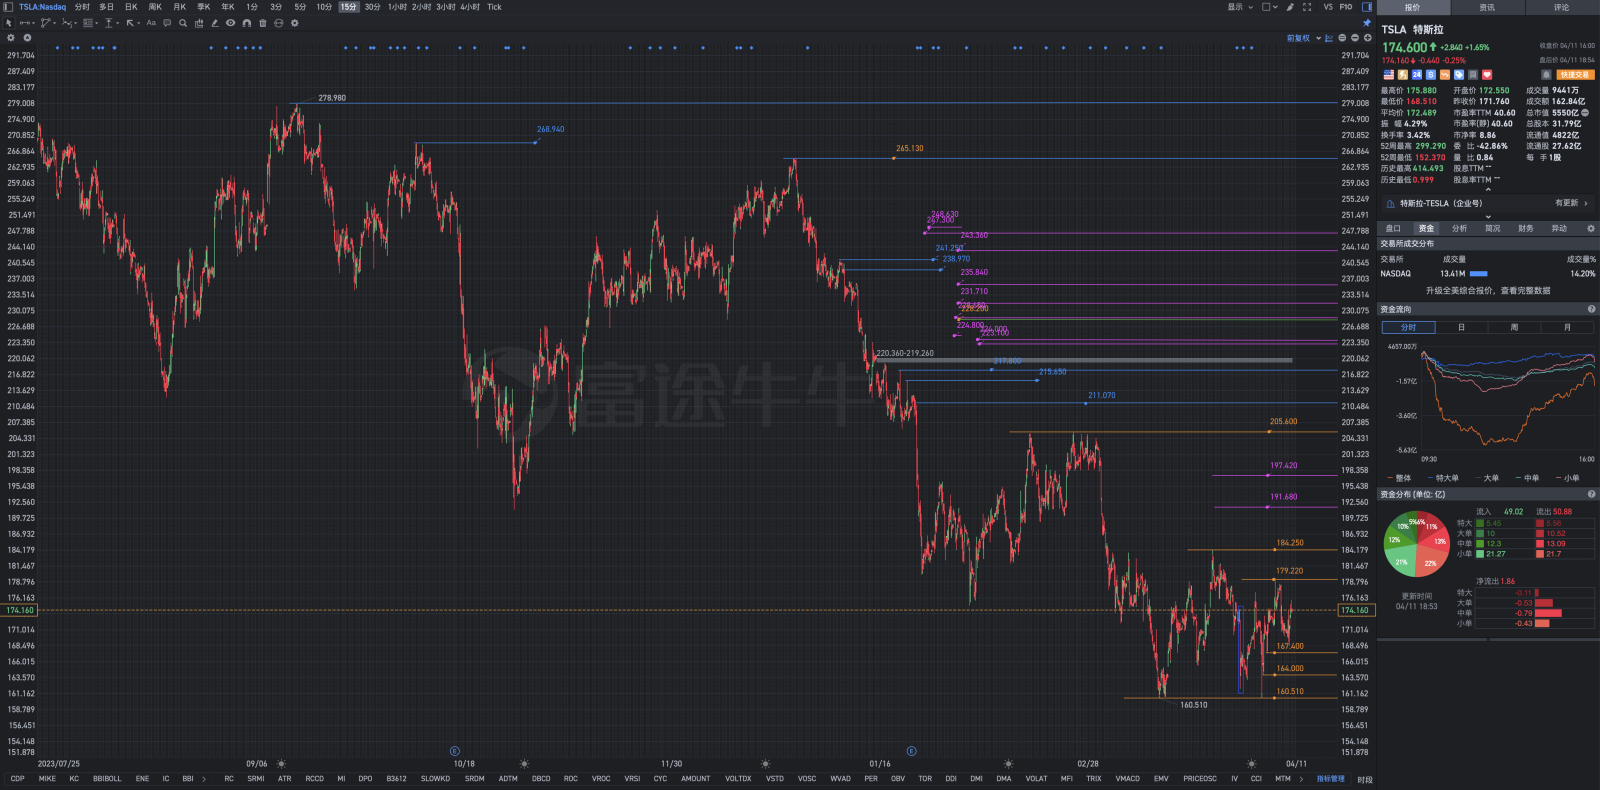Open chart indicator settings gear below toolbar
Image resolution: width=1600 pixels, height=790 pixels.
click(11, 38)
